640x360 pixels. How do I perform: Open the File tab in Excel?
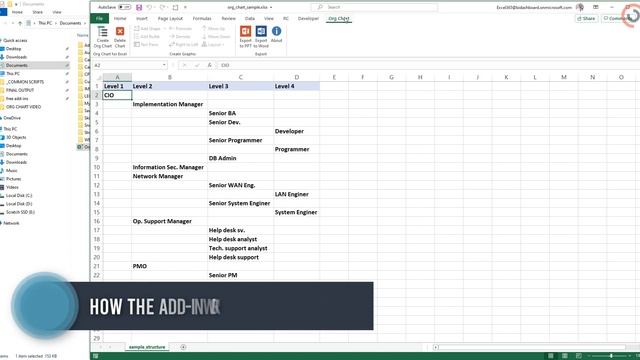99,18
